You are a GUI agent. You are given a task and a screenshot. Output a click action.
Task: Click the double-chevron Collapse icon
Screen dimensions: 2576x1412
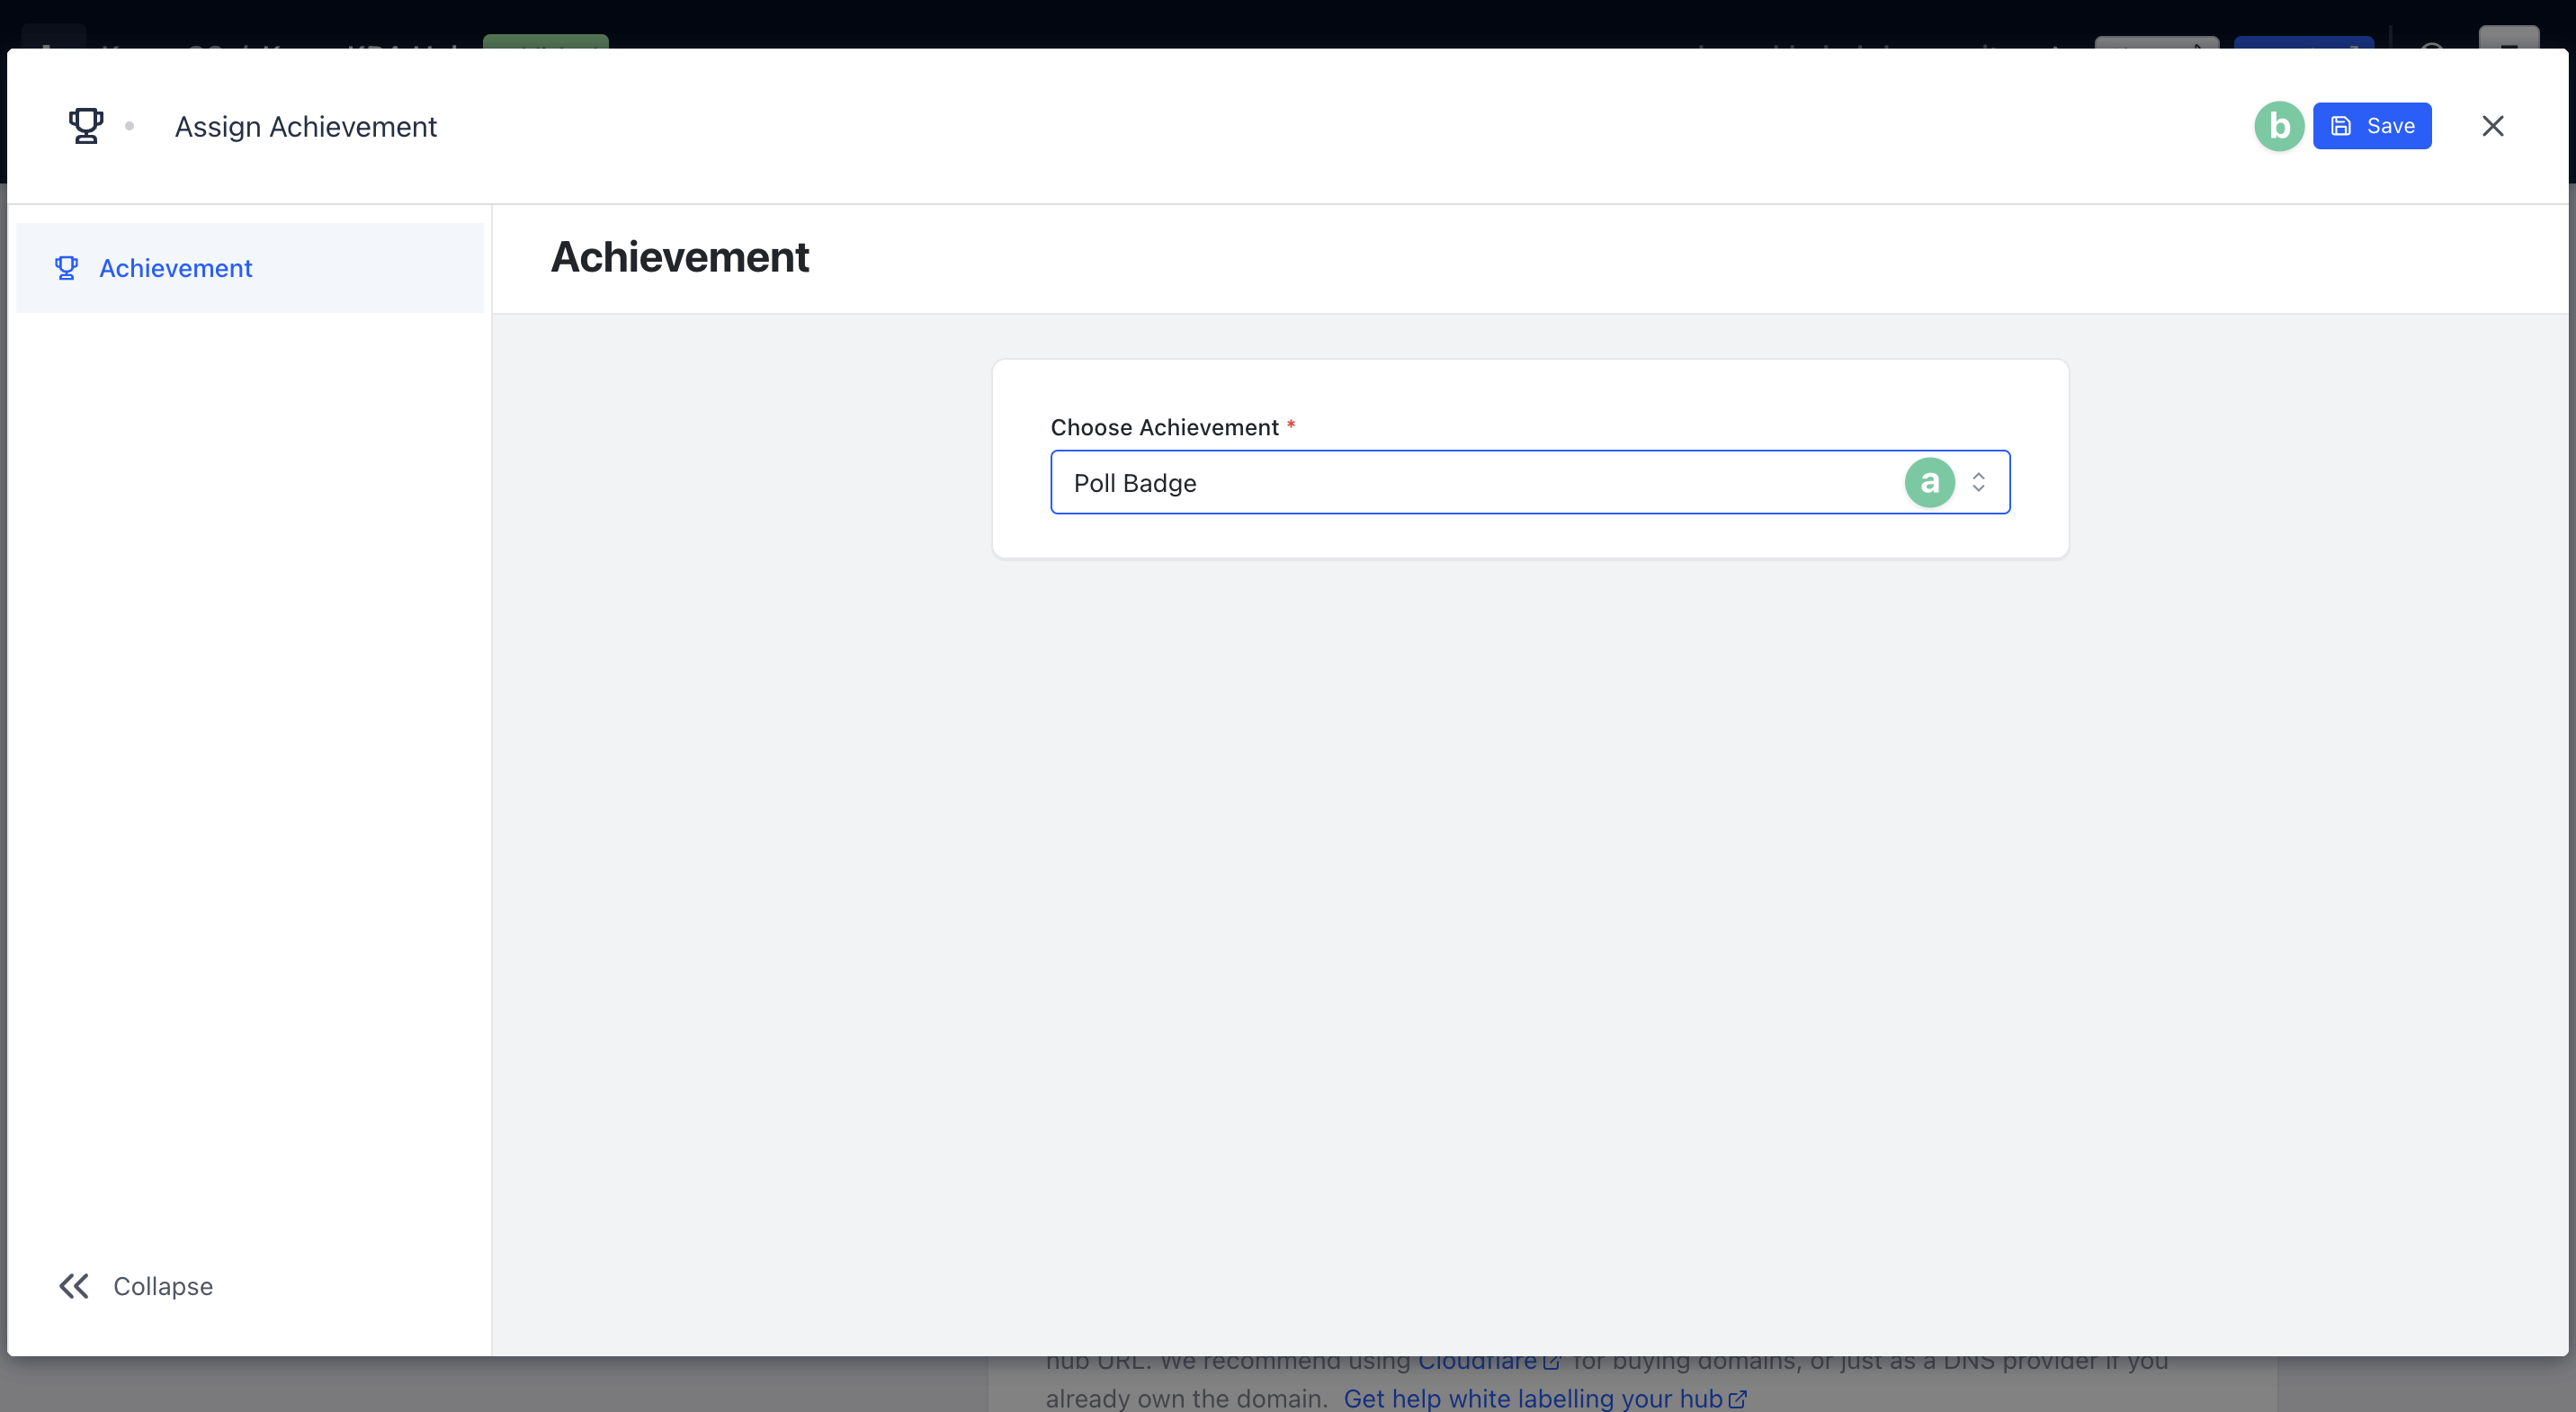click(x=74, y=1286)
